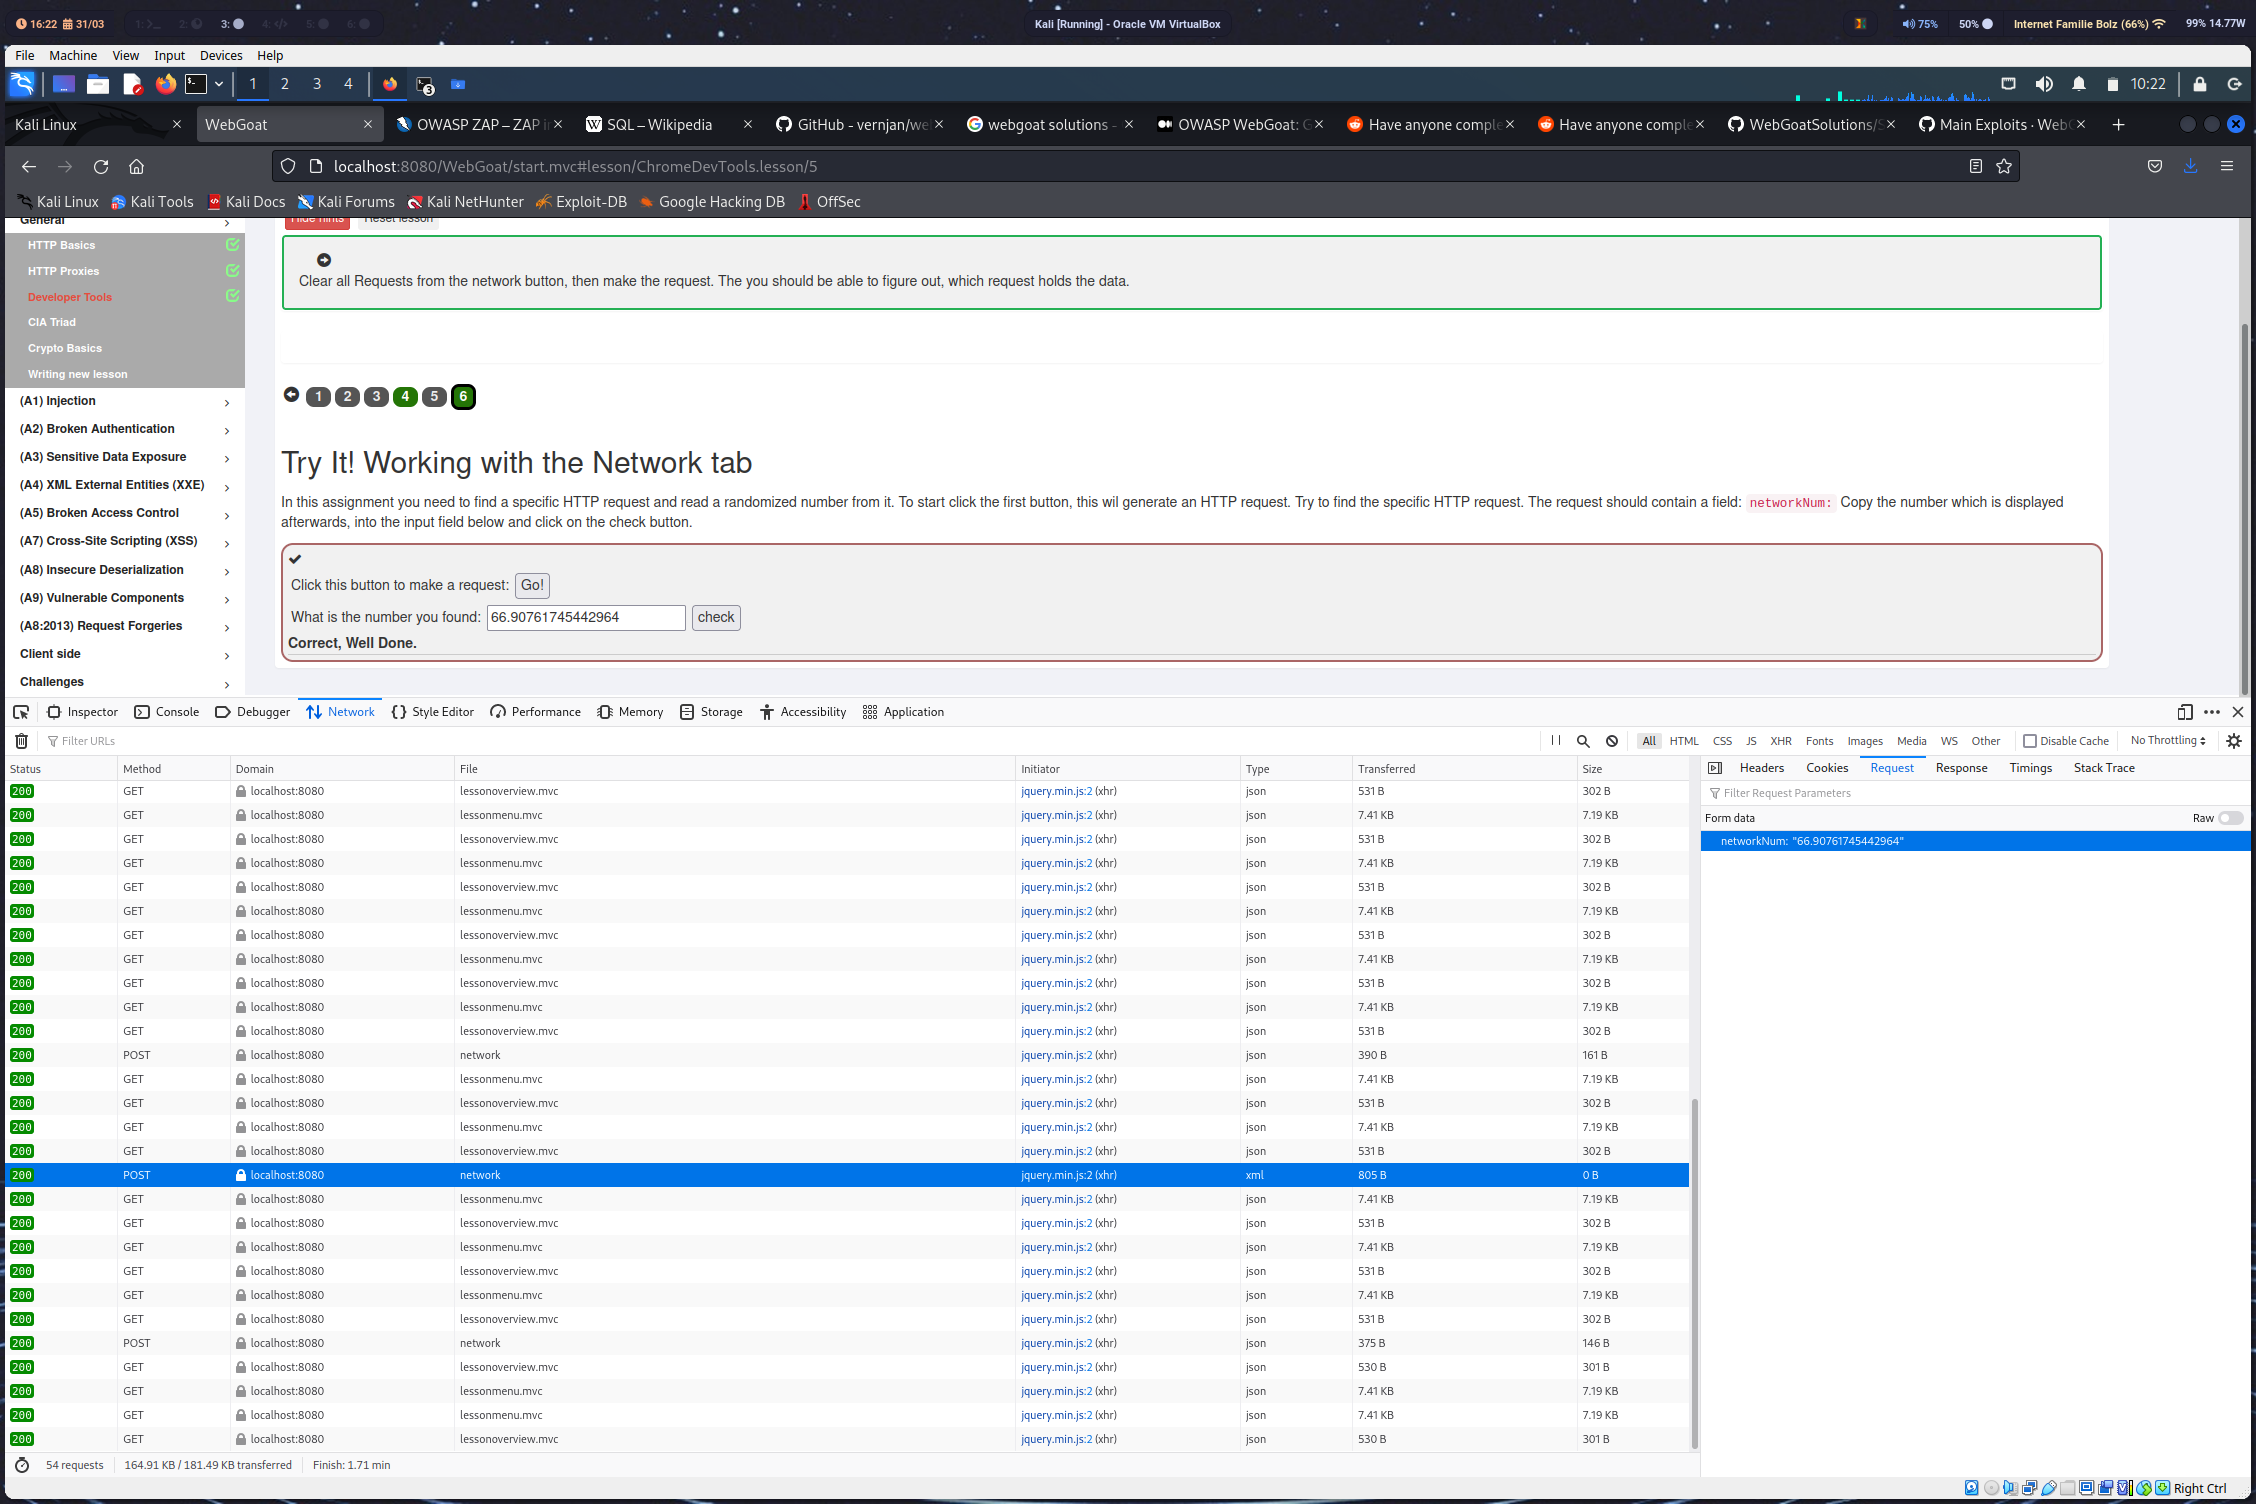Filter requests by XHR type
Screen dimensions: 2256x1504
point(1781,741)
